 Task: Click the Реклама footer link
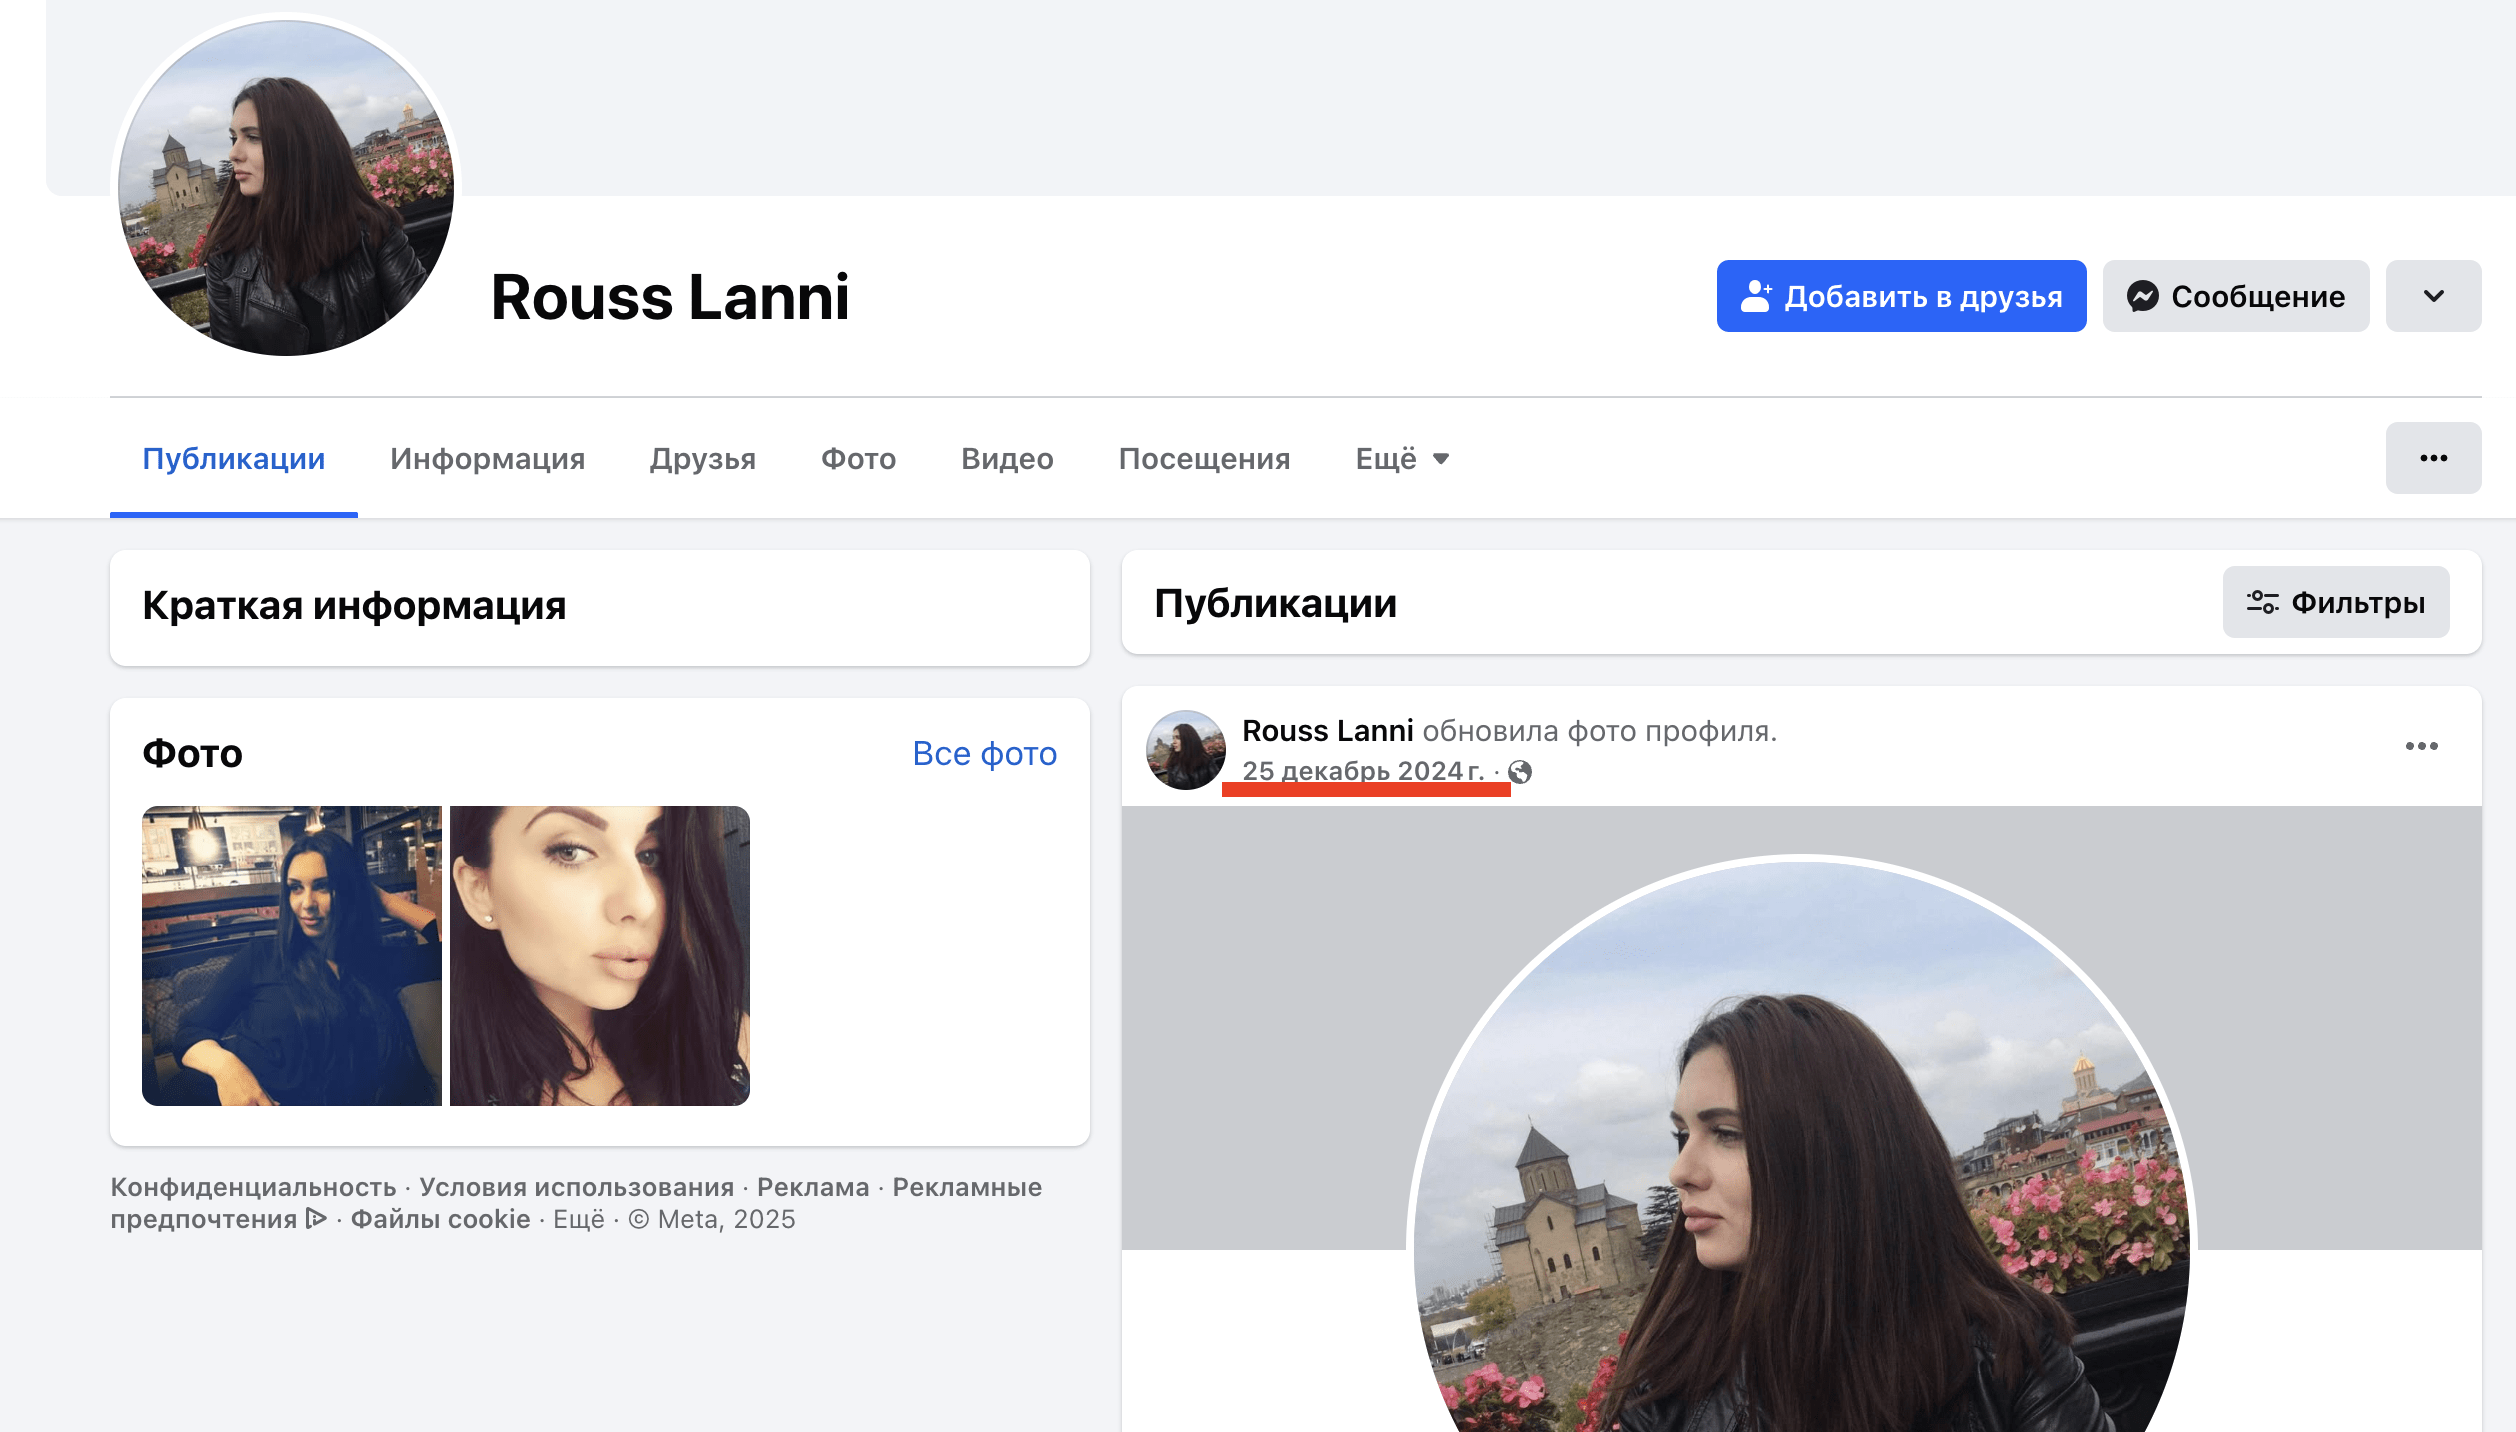(x=813, y=1187)
